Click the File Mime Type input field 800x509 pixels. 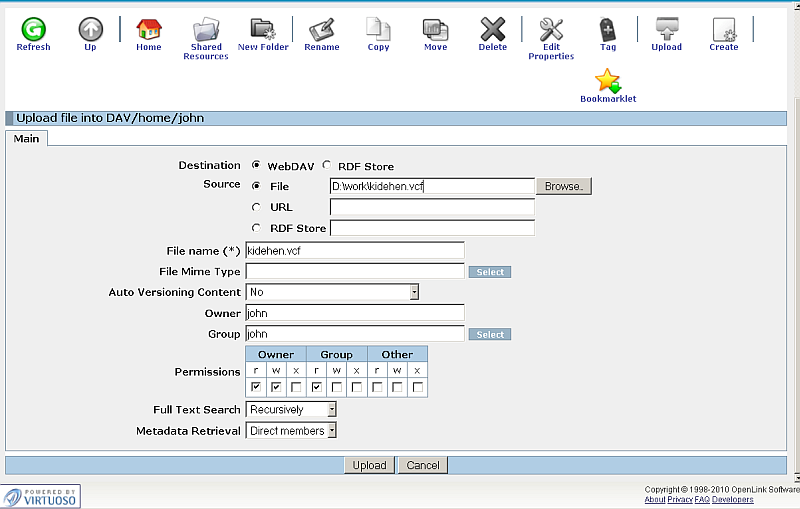[x=355, y=271]
